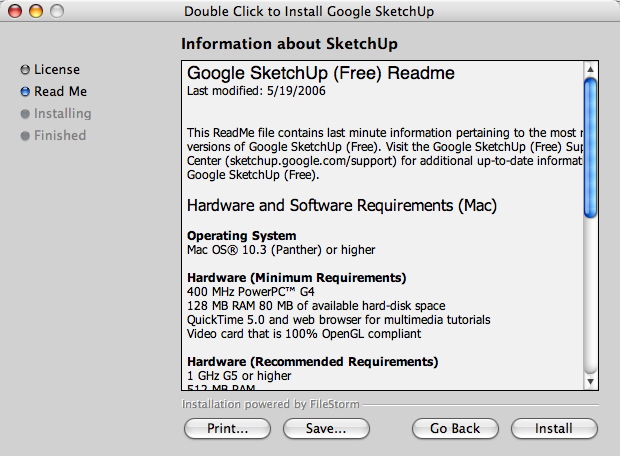The width and height of the screenshot is (620, 456).
Task: Start installation with the Install button
Action: [x=554, y=428]
